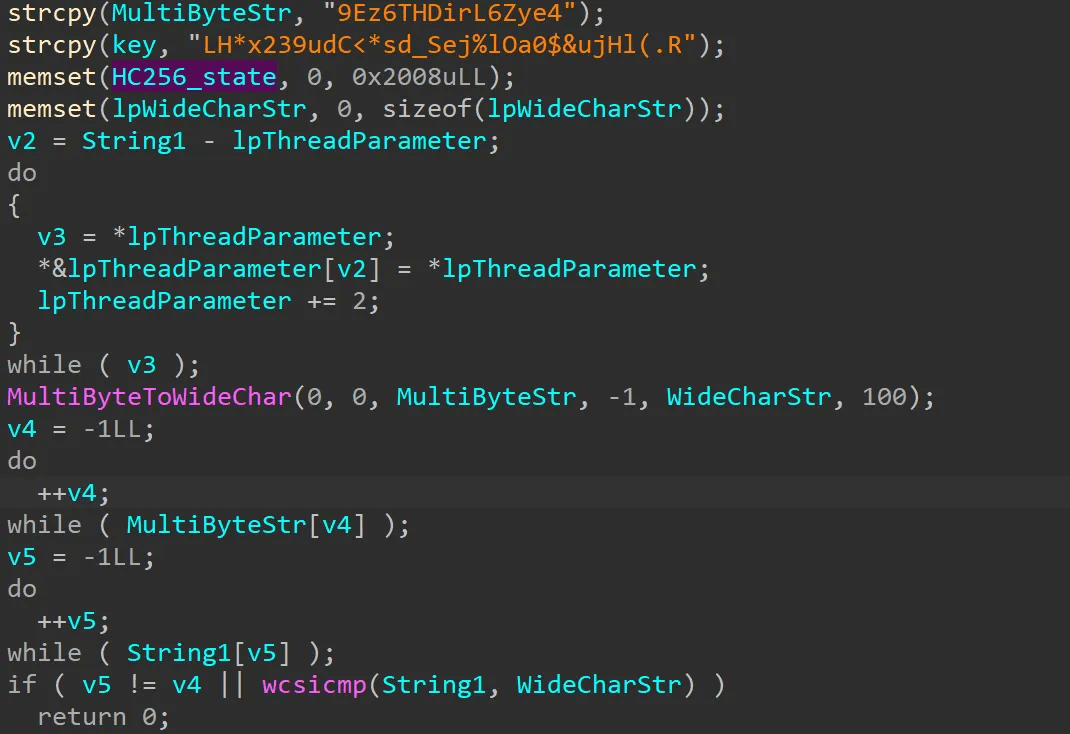Click "if ( v5 != v4" condition
The height and width of the screenshot is (734, 1070).
(104, 685)
